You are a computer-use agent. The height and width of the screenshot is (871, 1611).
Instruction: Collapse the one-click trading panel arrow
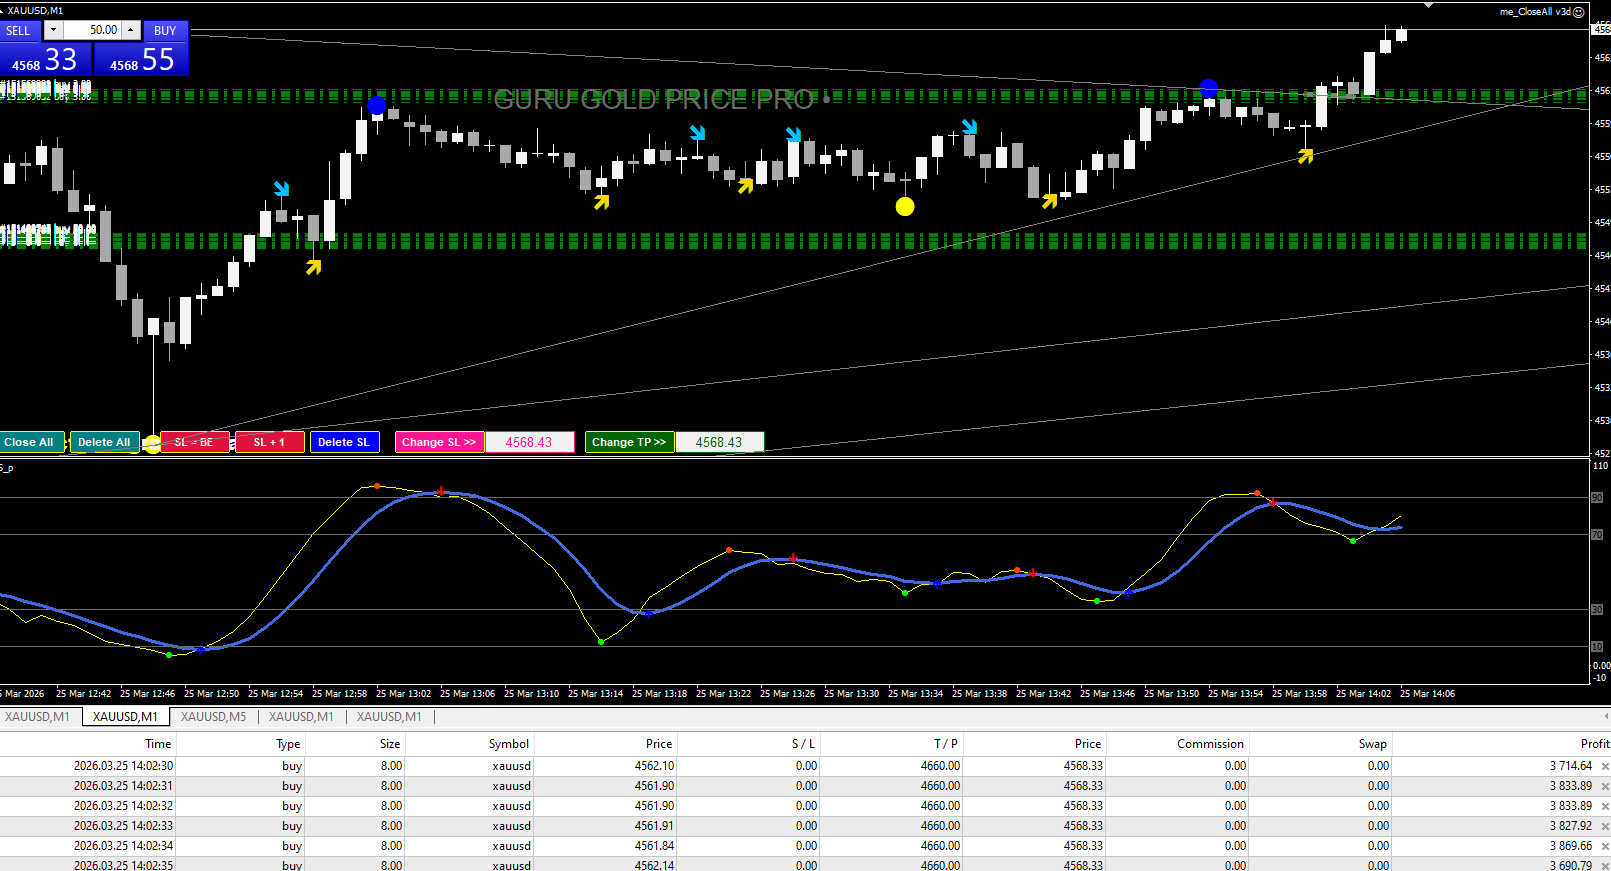3,11
